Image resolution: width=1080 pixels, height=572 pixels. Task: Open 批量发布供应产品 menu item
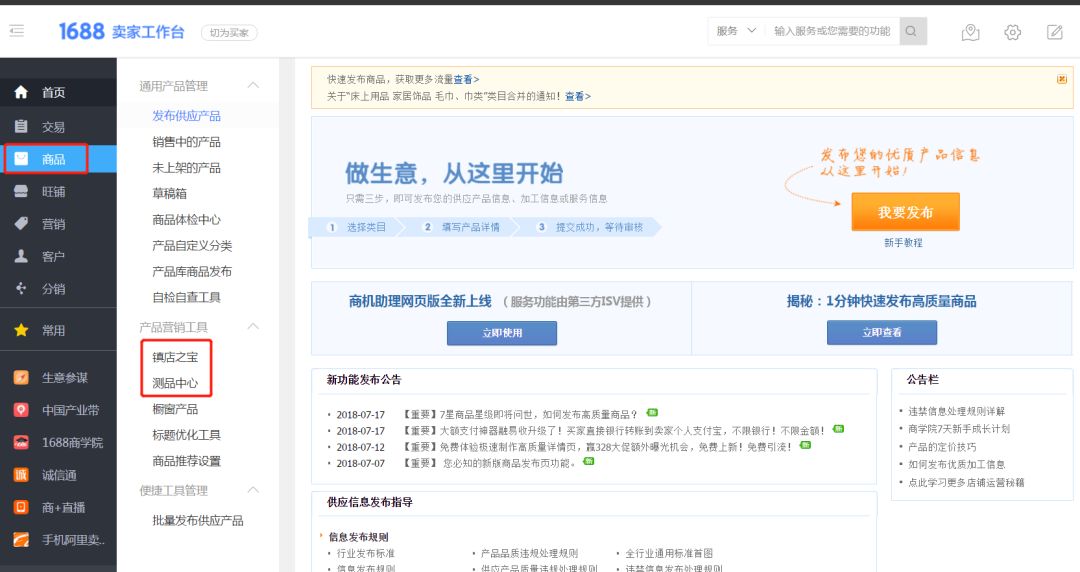pos(198,520)
